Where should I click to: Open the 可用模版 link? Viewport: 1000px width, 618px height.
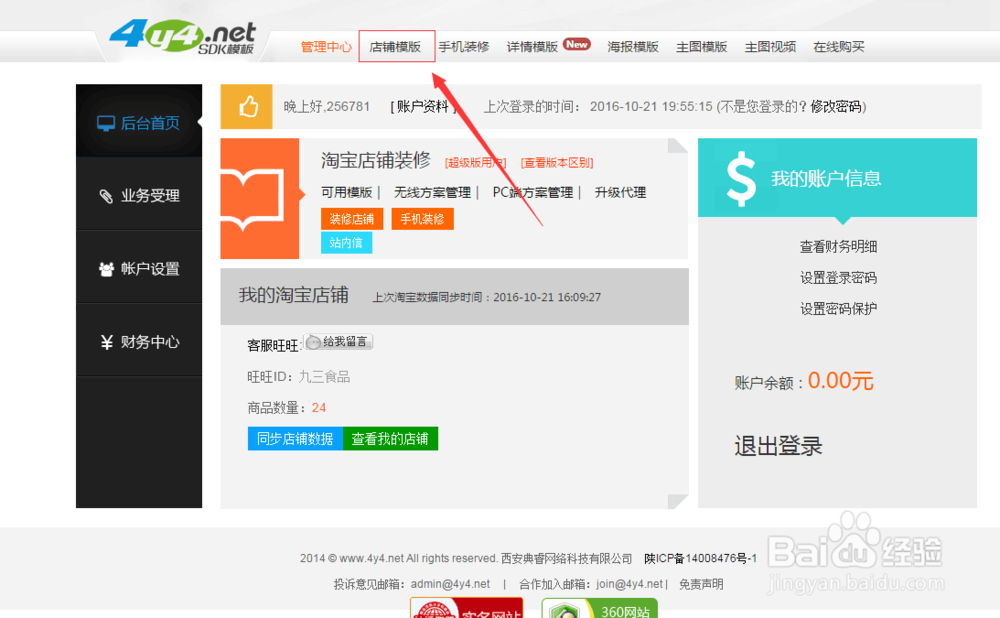[x=346, y=193]
